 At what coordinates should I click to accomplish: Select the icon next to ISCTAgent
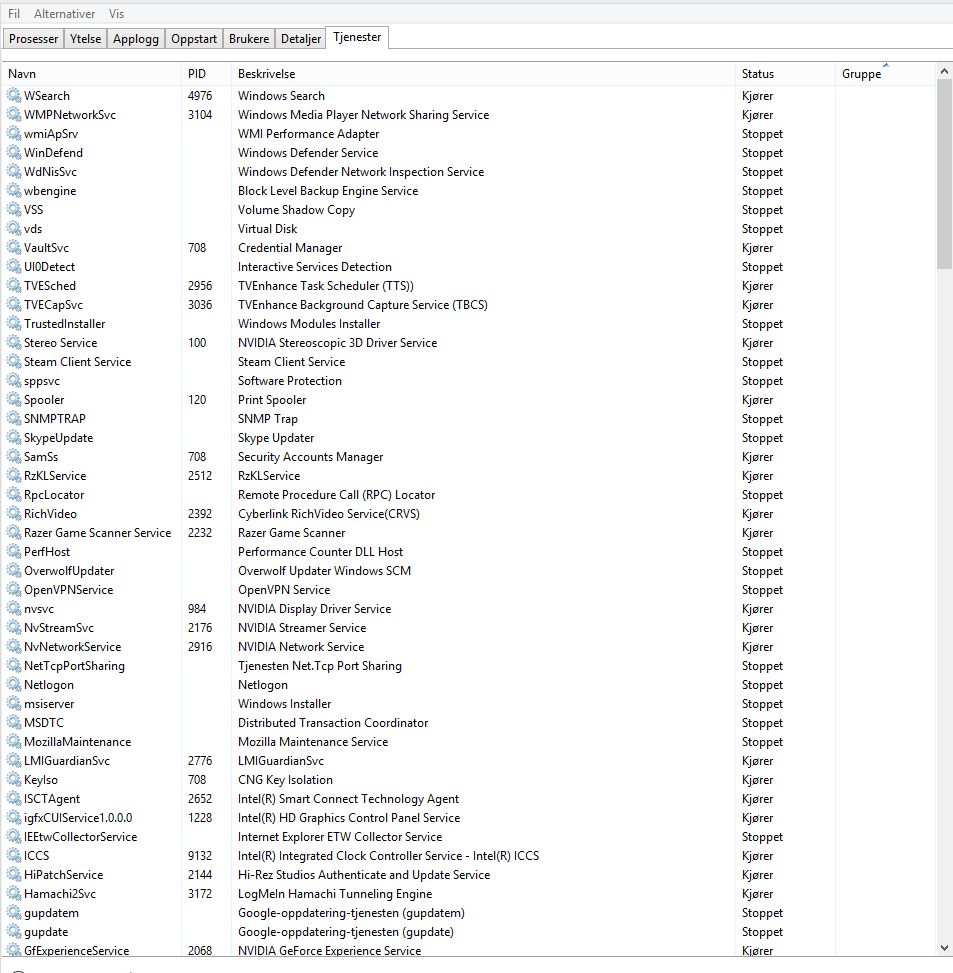(x=14, y=799)
